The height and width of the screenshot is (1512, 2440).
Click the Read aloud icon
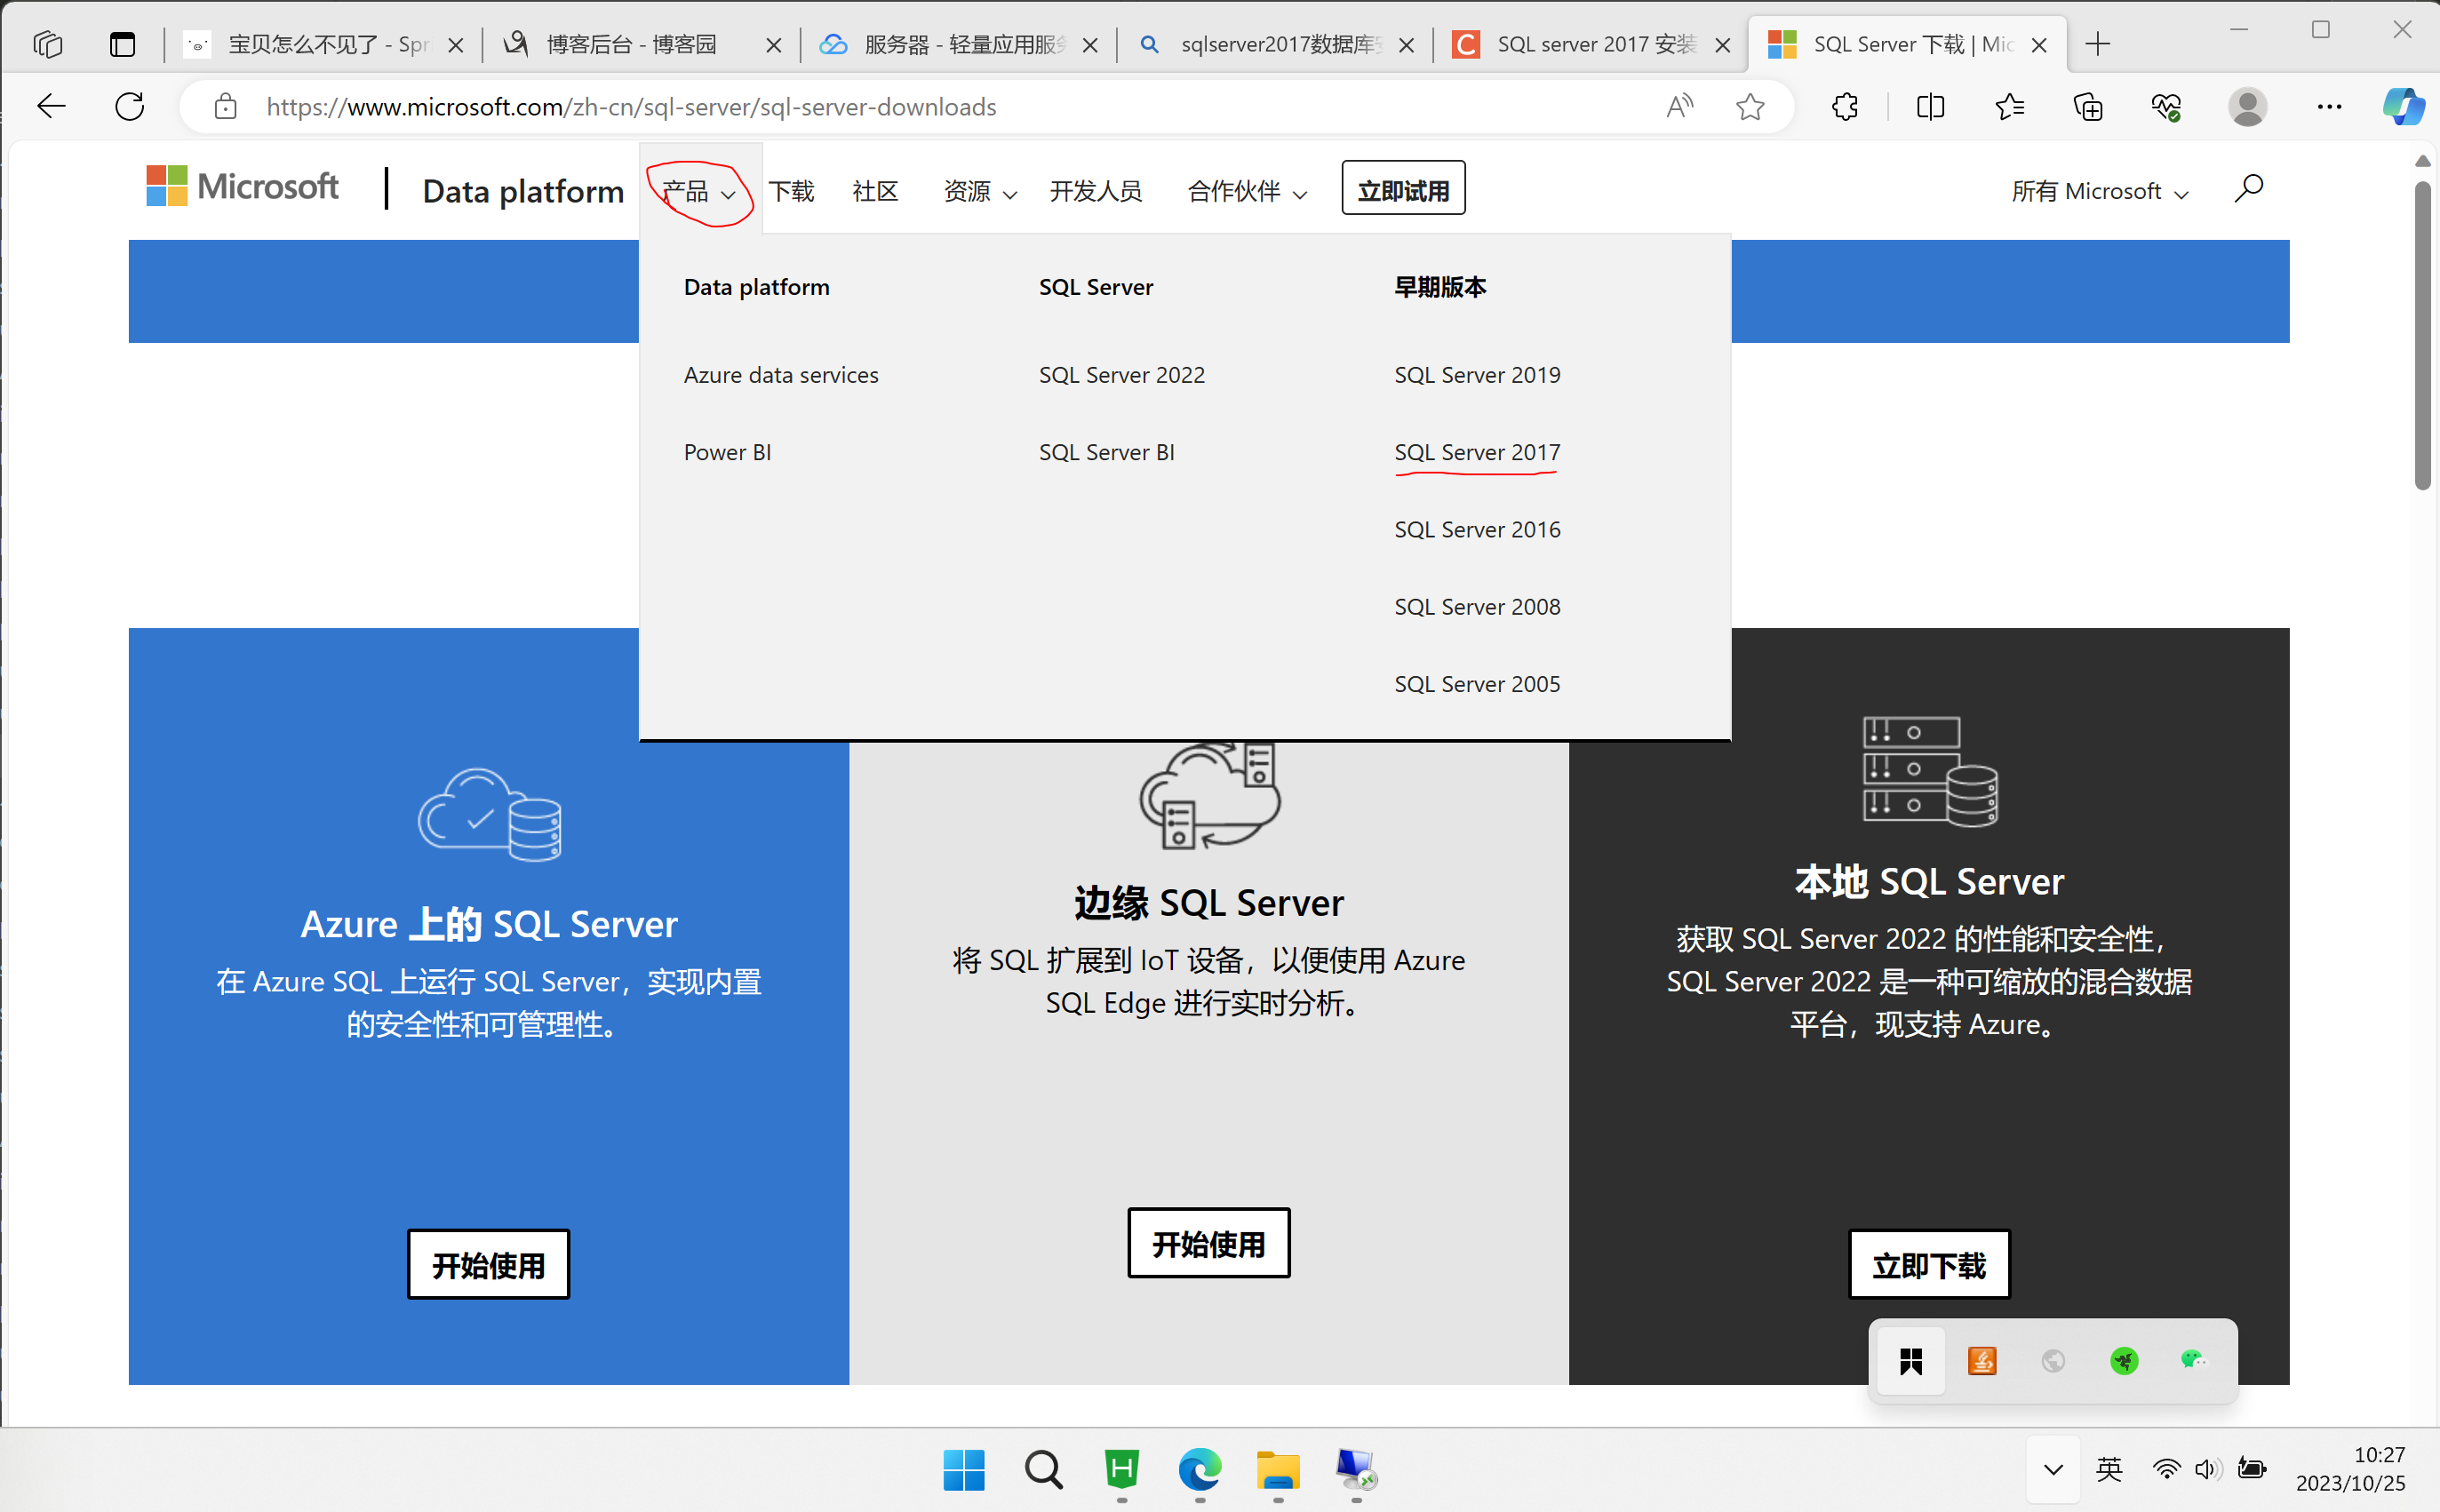coord(1680,106)
